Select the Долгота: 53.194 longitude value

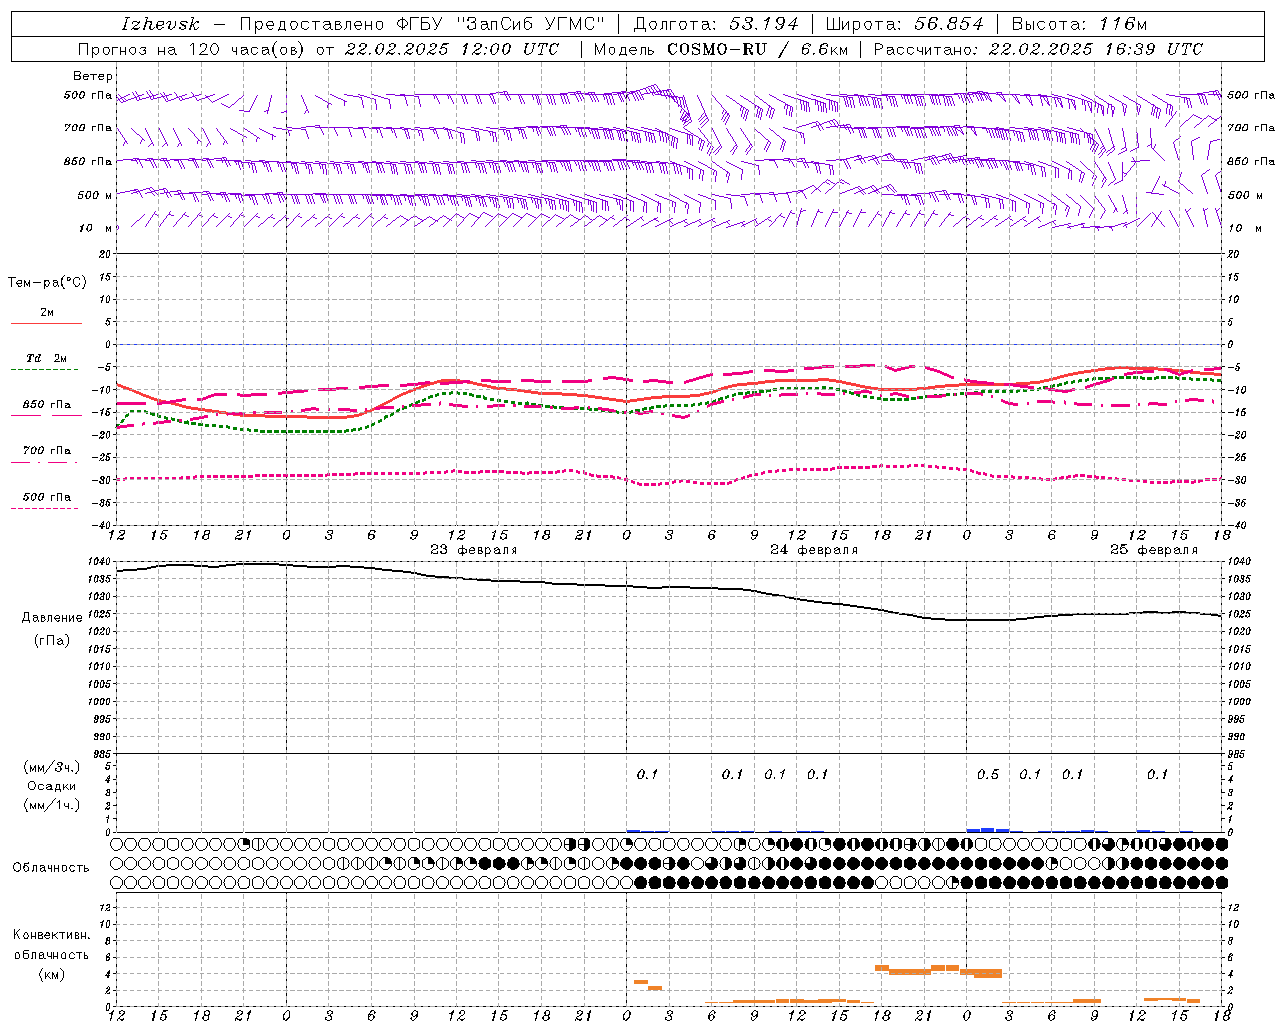(716, 24)
